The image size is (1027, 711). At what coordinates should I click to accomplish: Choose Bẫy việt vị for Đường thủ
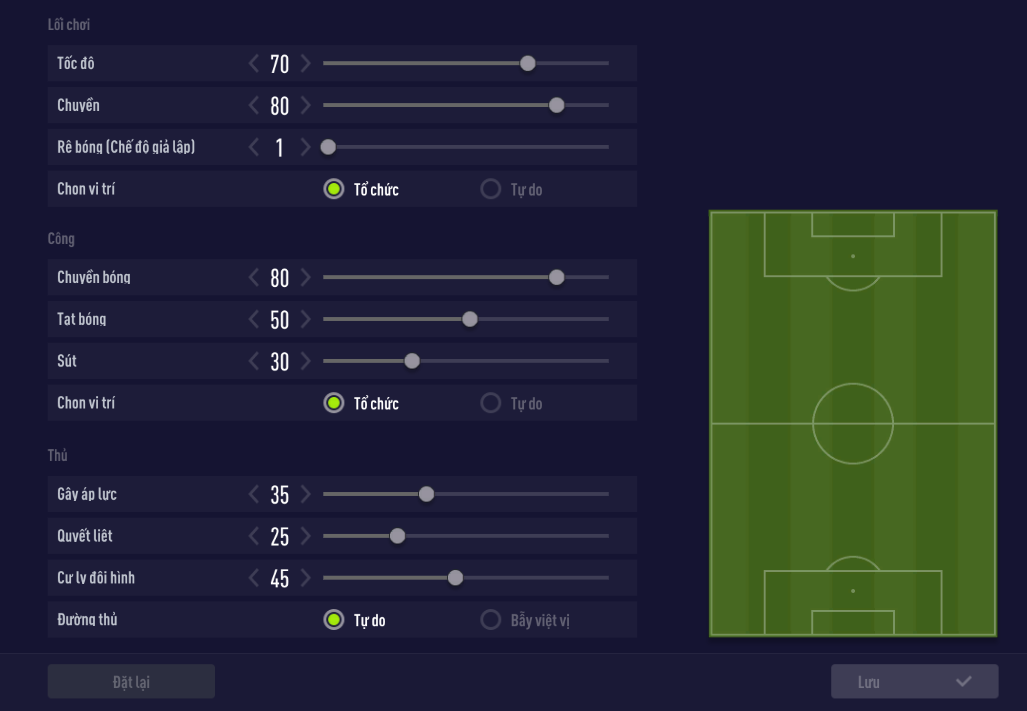click(x=491, y=620)
